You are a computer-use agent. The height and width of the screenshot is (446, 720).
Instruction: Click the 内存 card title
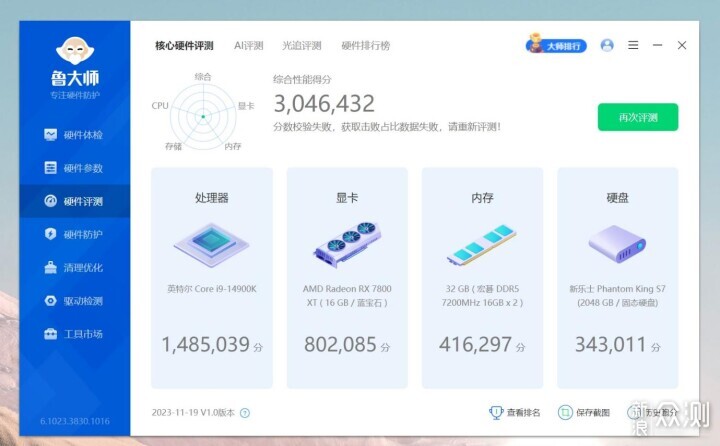(482, 198)
